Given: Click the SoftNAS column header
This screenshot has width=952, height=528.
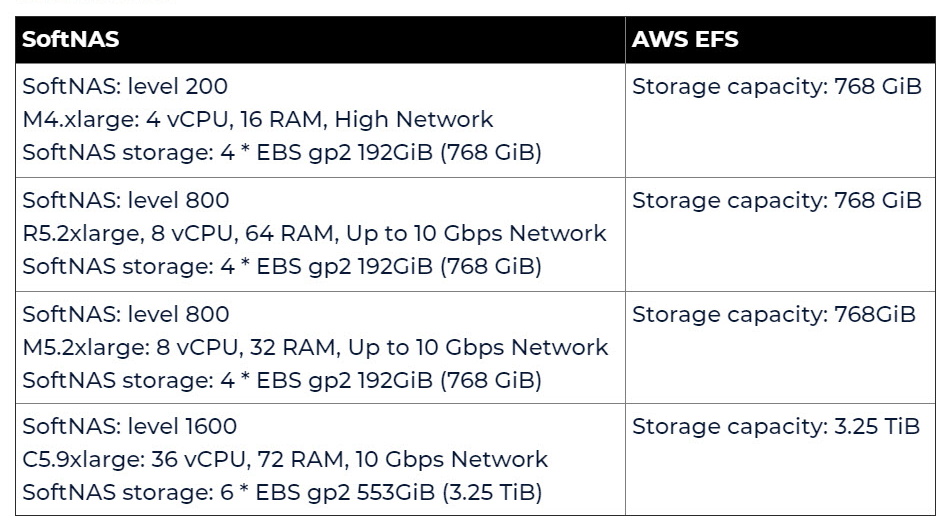Looking at the screenshot, I should tap(71, 40).
